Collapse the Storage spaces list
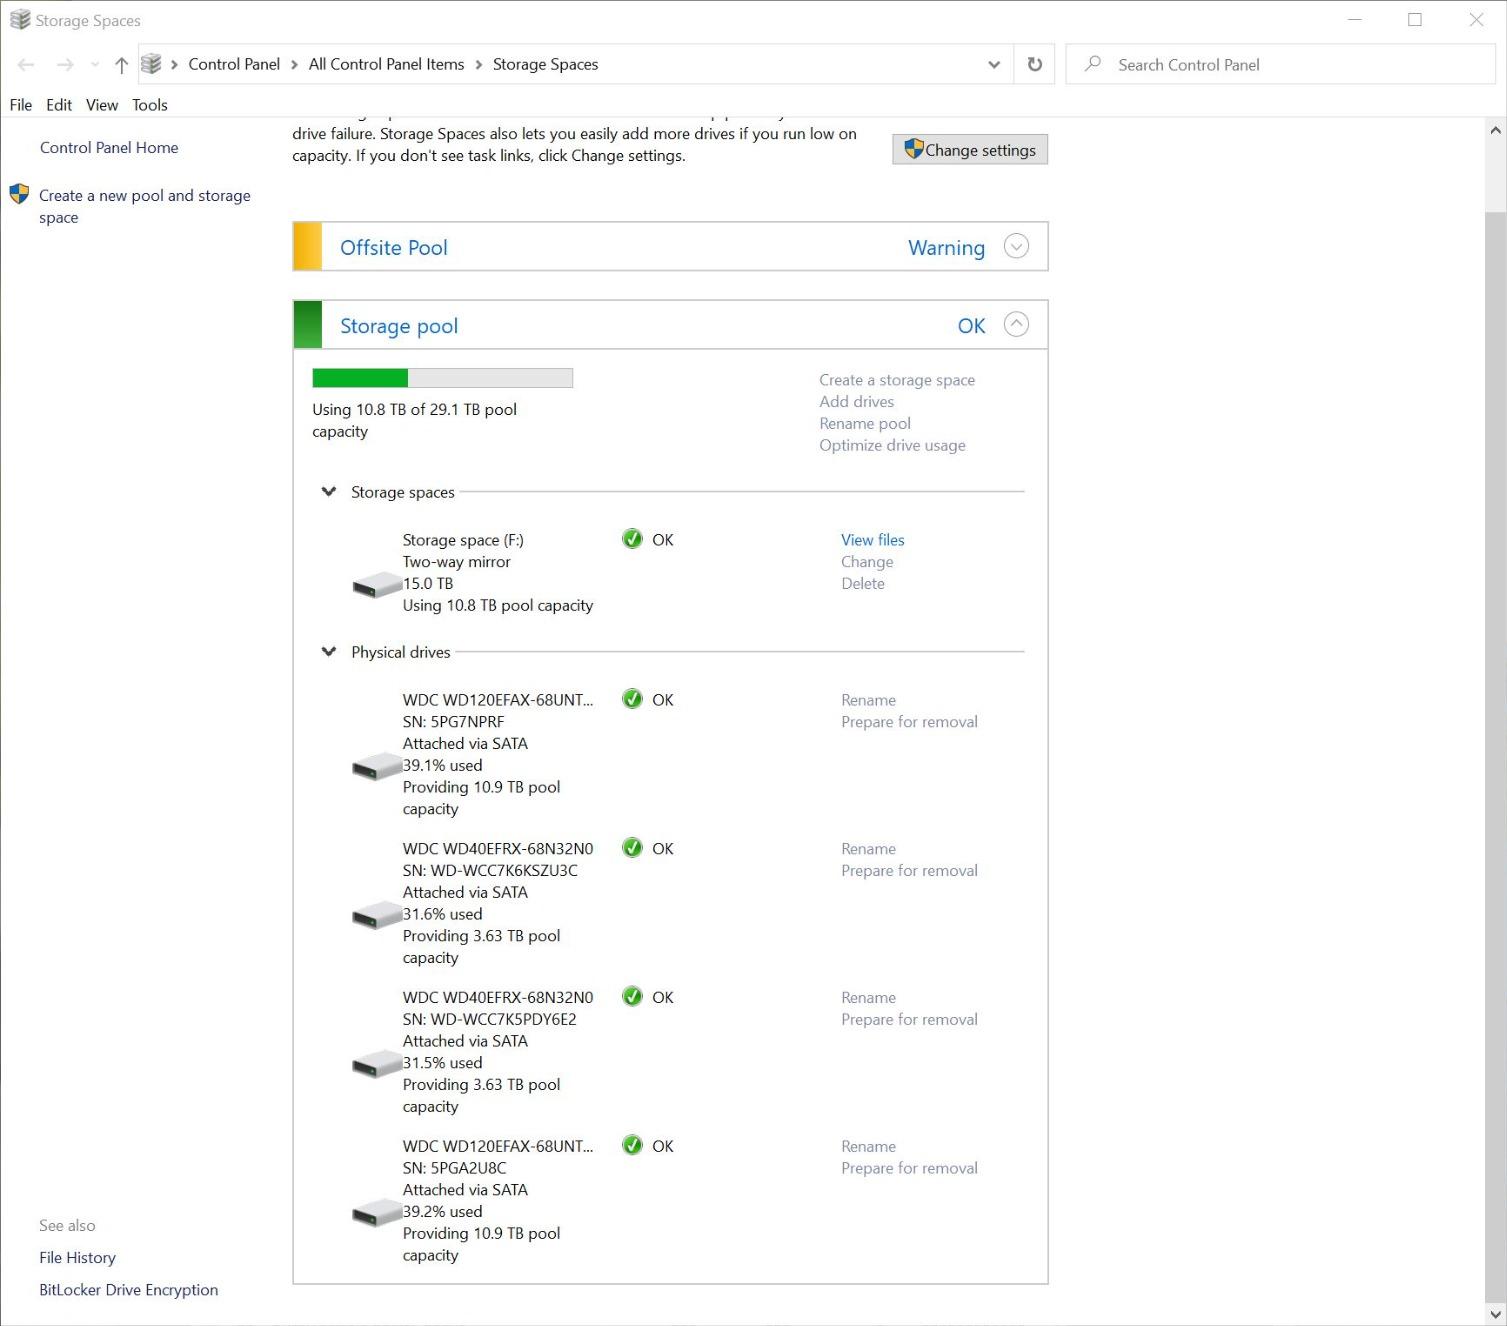 click(x=328, y=492)
